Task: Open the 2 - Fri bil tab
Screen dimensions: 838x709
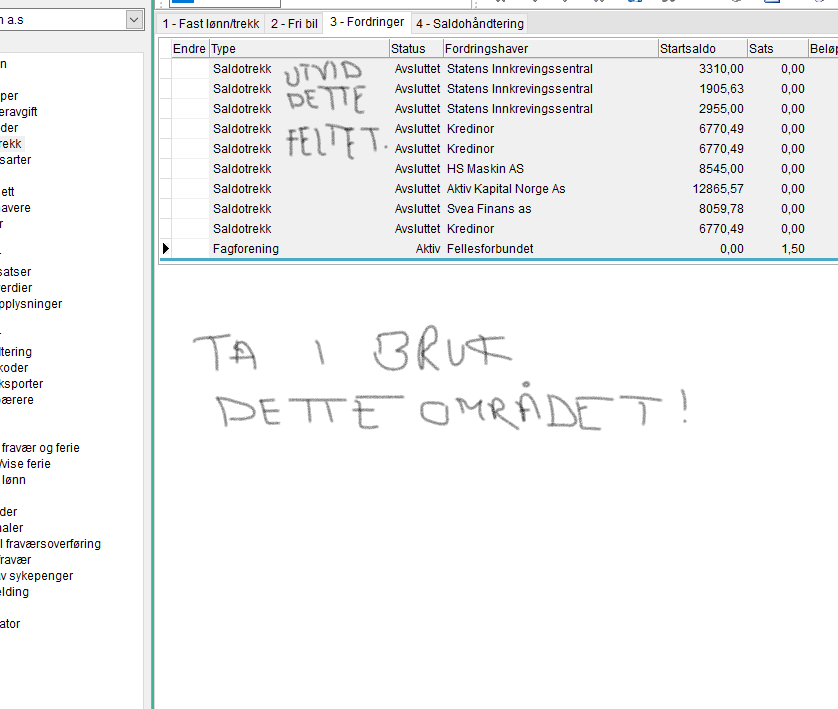Action: point(294,24)
